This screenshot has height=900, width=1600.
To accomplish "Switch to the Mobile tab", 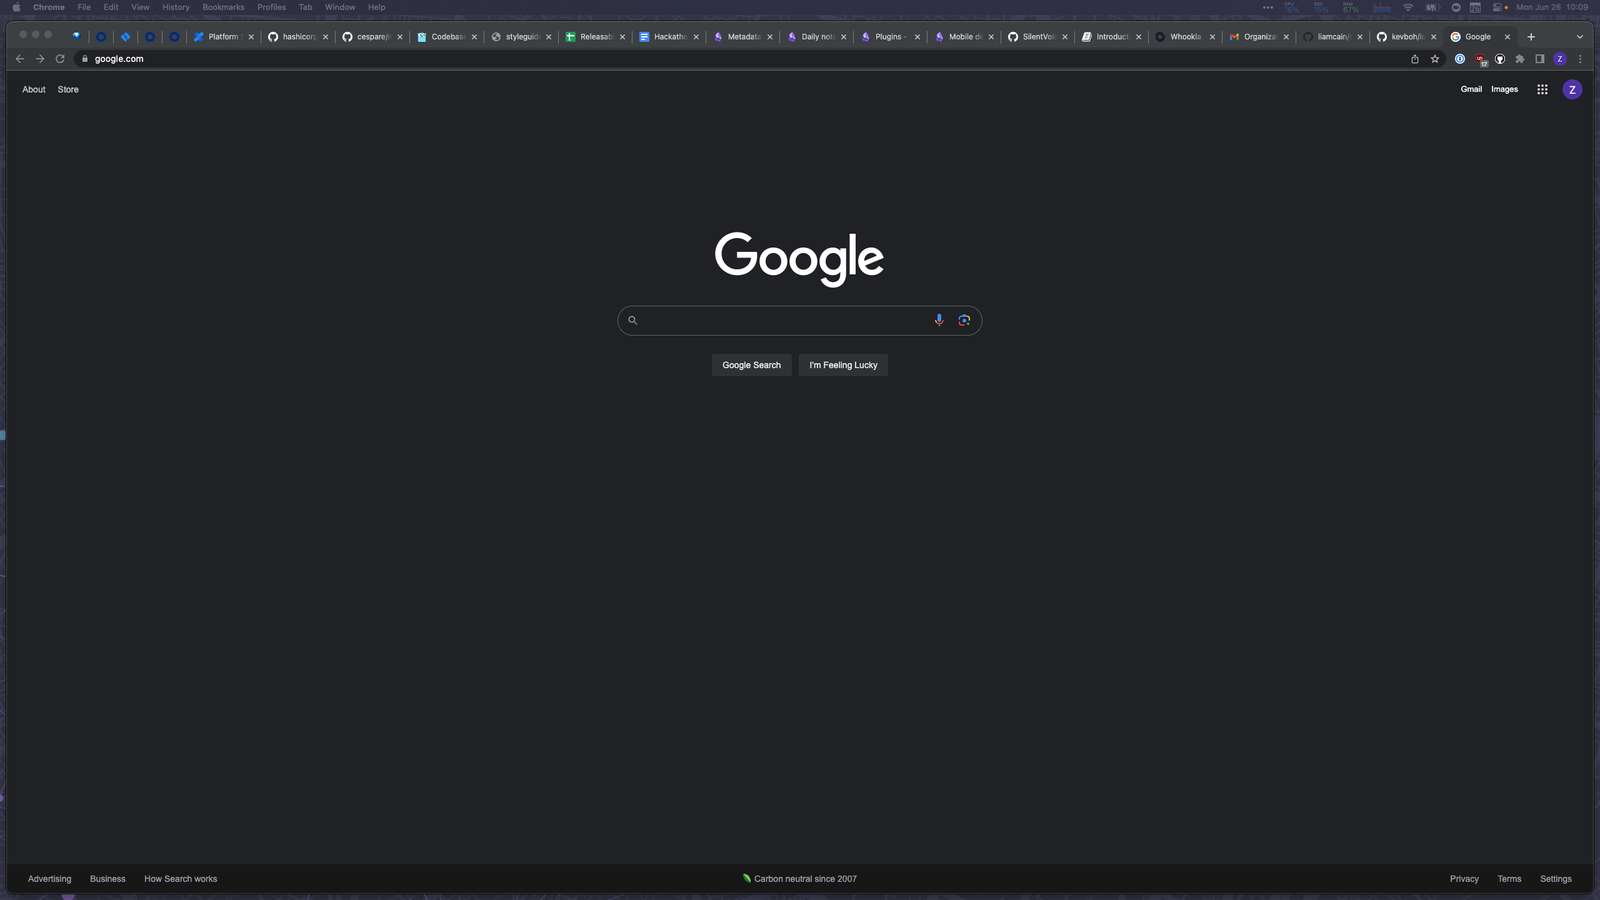I will 964,37.
